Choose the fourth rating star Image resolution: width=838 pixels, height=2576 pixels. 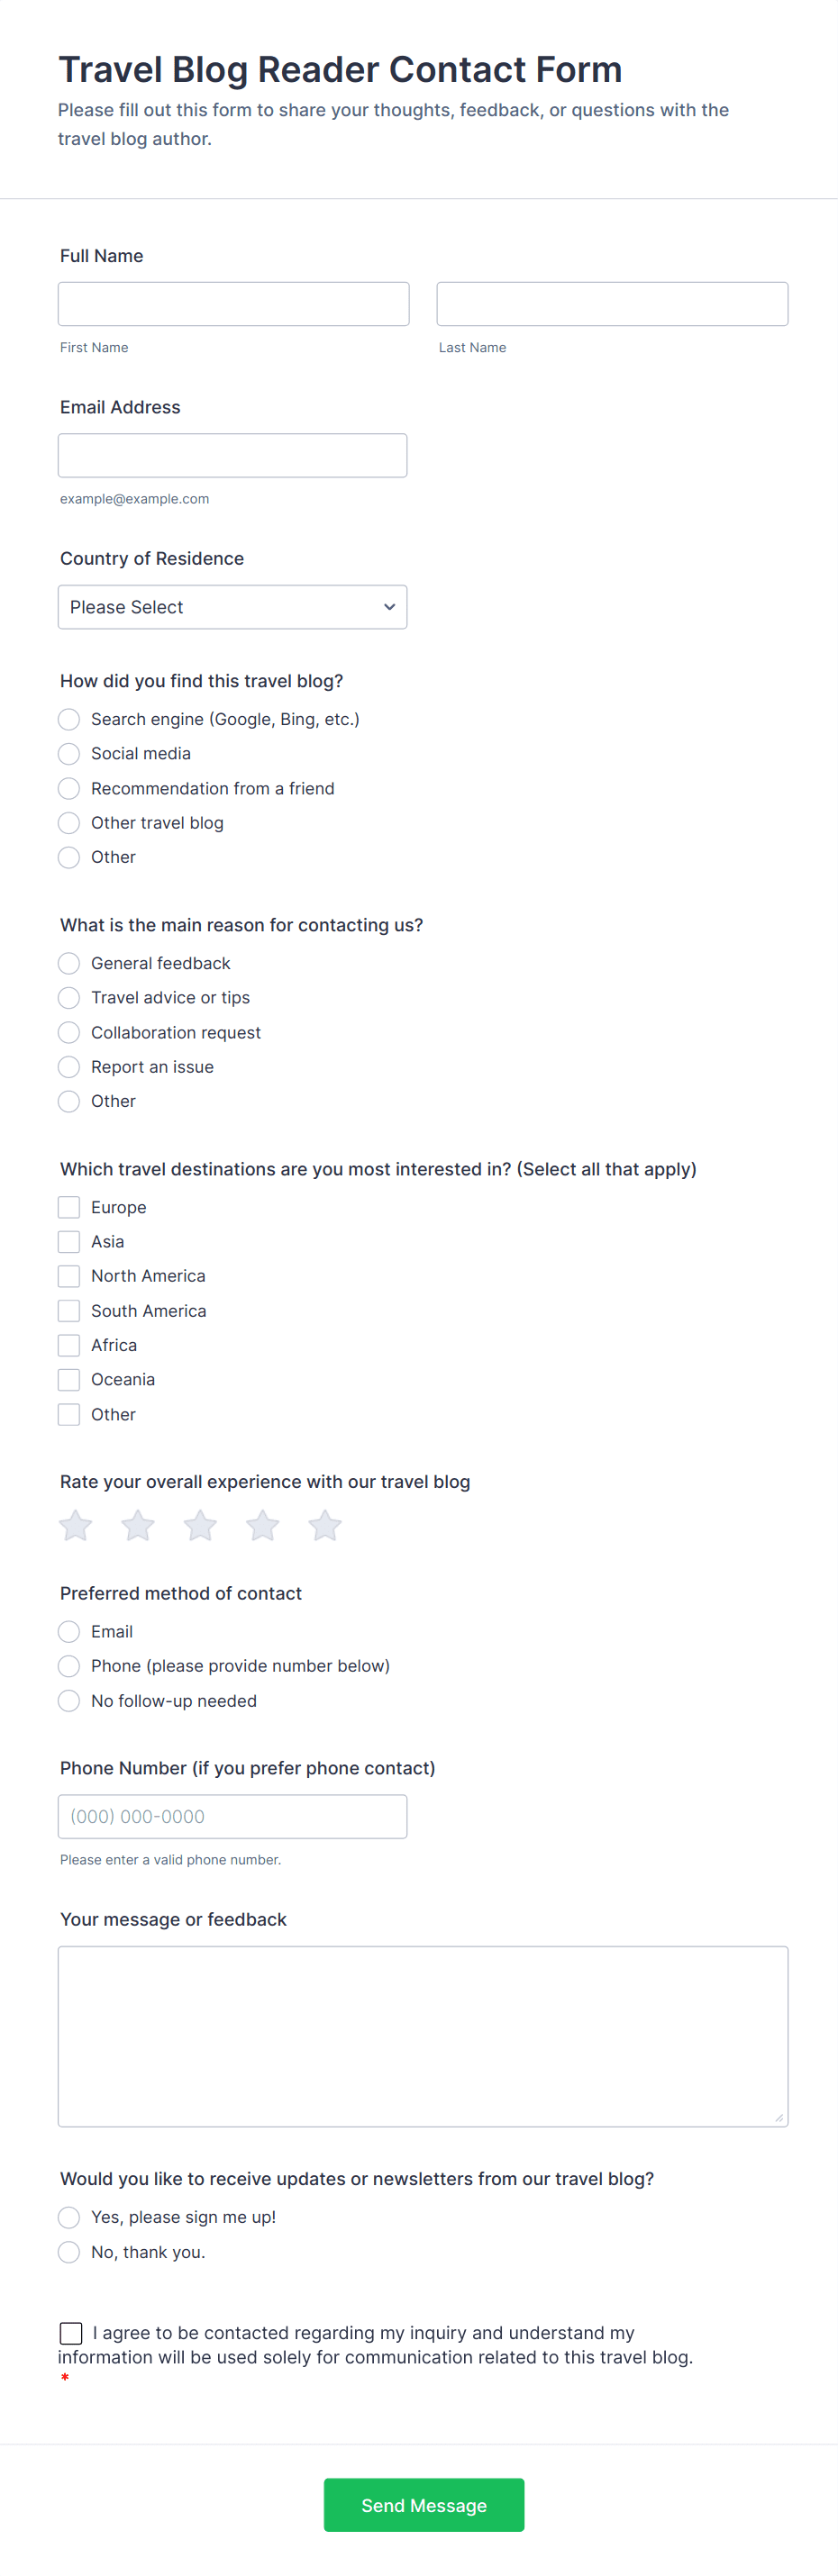[263, 1526]
